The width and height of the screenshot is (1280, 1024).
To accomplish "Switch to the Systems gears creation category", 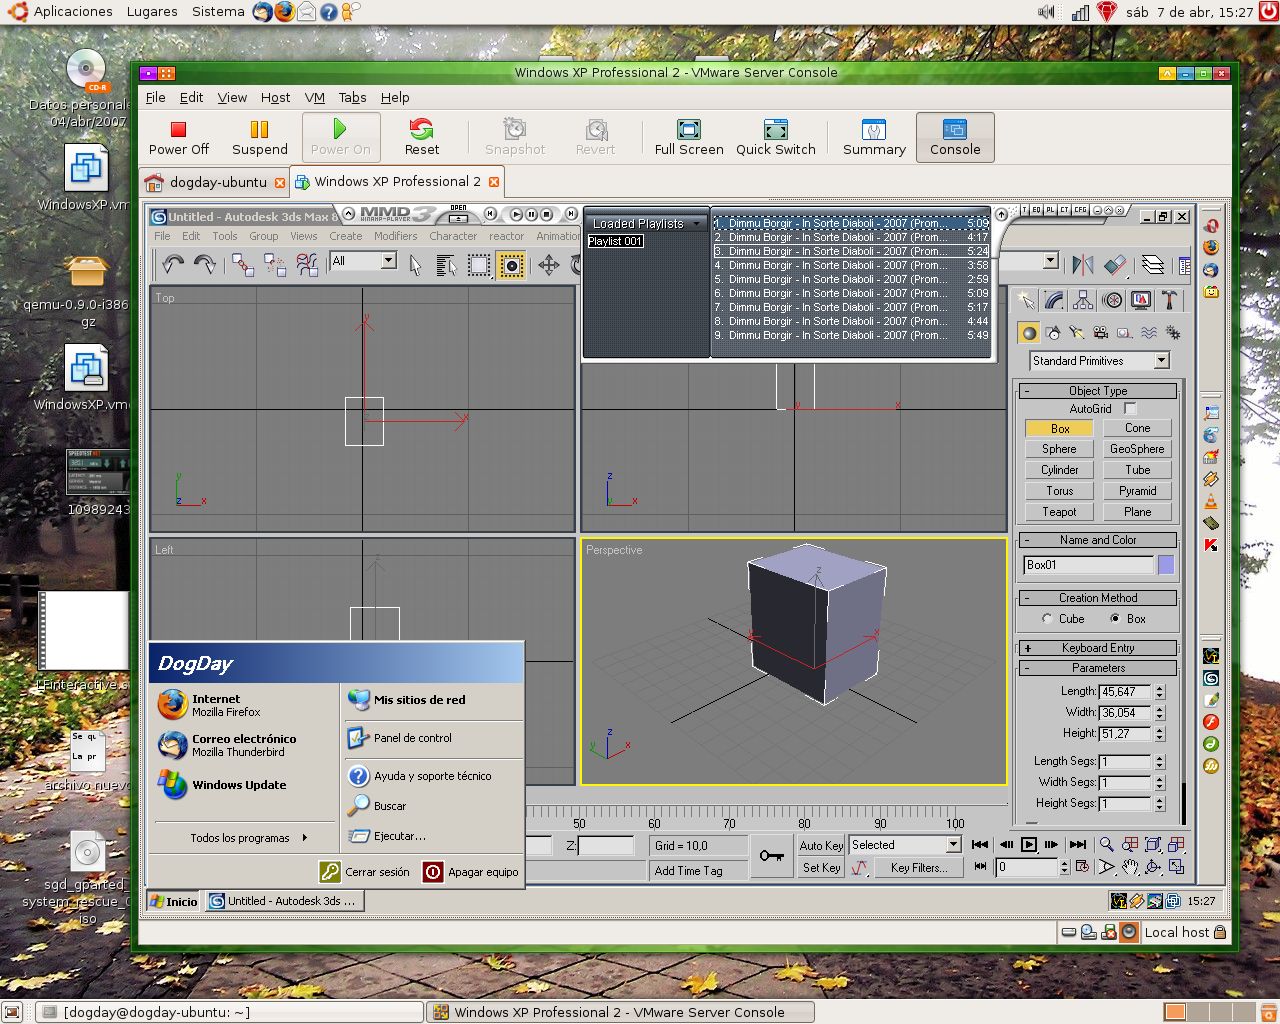I will [1173, 333].
